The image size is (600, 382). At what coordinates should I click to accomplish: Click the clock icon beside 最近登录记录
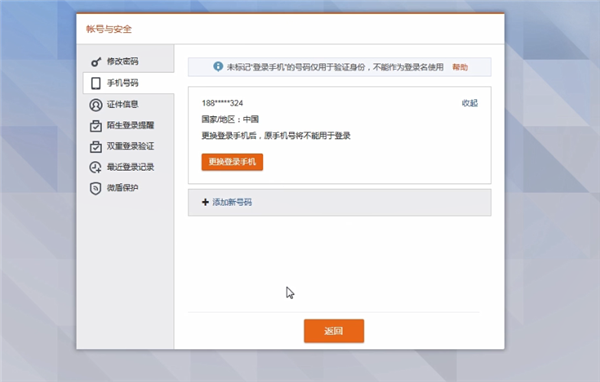click(x=96, y=167)
